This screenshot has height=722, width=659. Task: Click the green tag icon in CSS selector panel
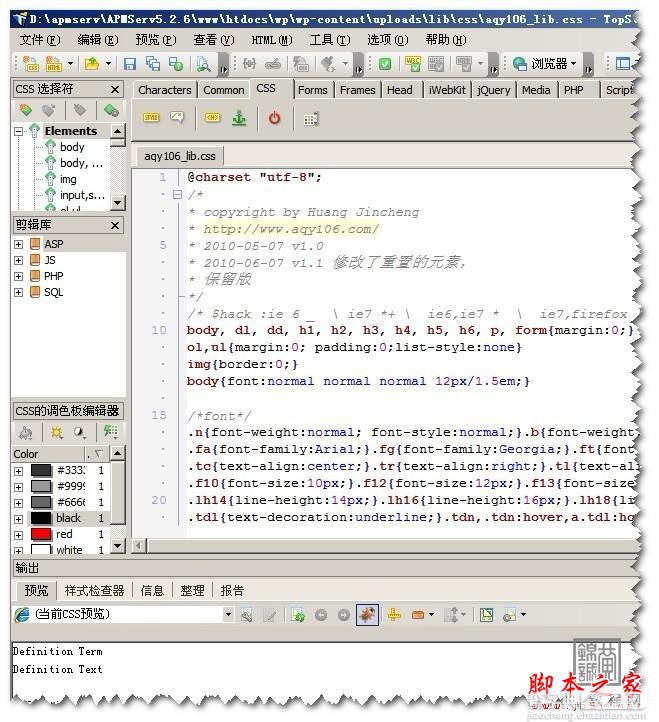tap(25, 110)
